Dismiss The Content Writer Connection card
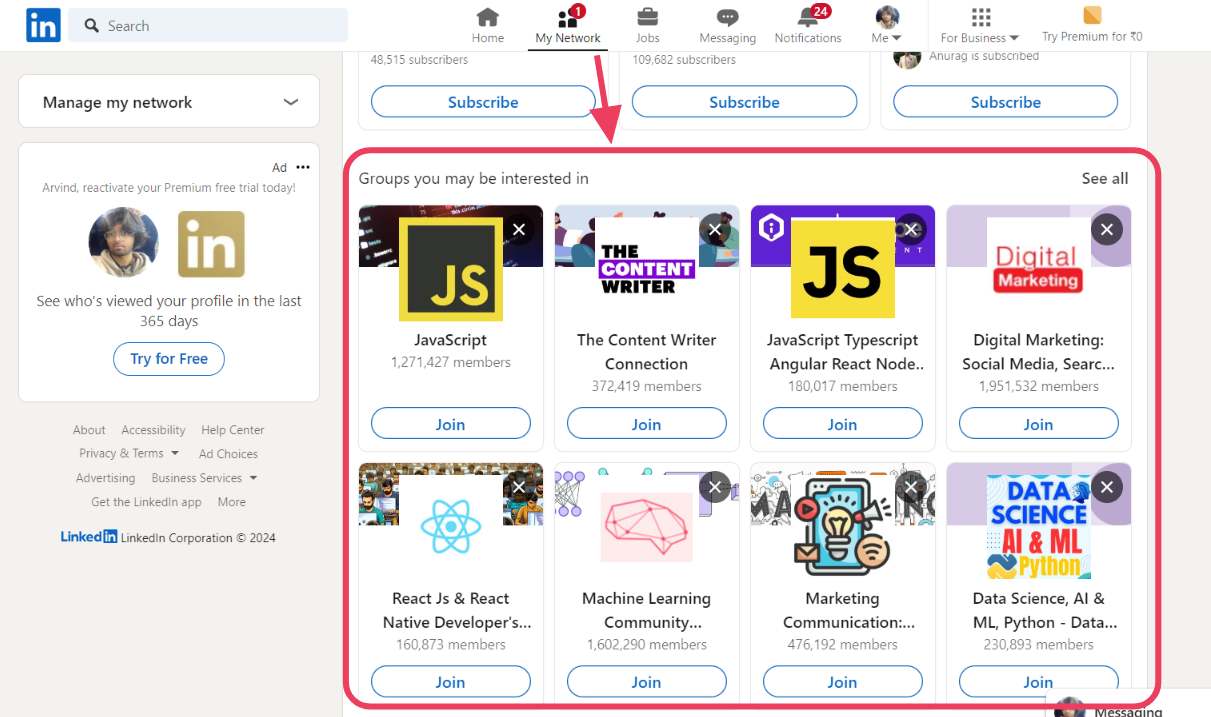The image size is (1211, 717). click(714, 229)
